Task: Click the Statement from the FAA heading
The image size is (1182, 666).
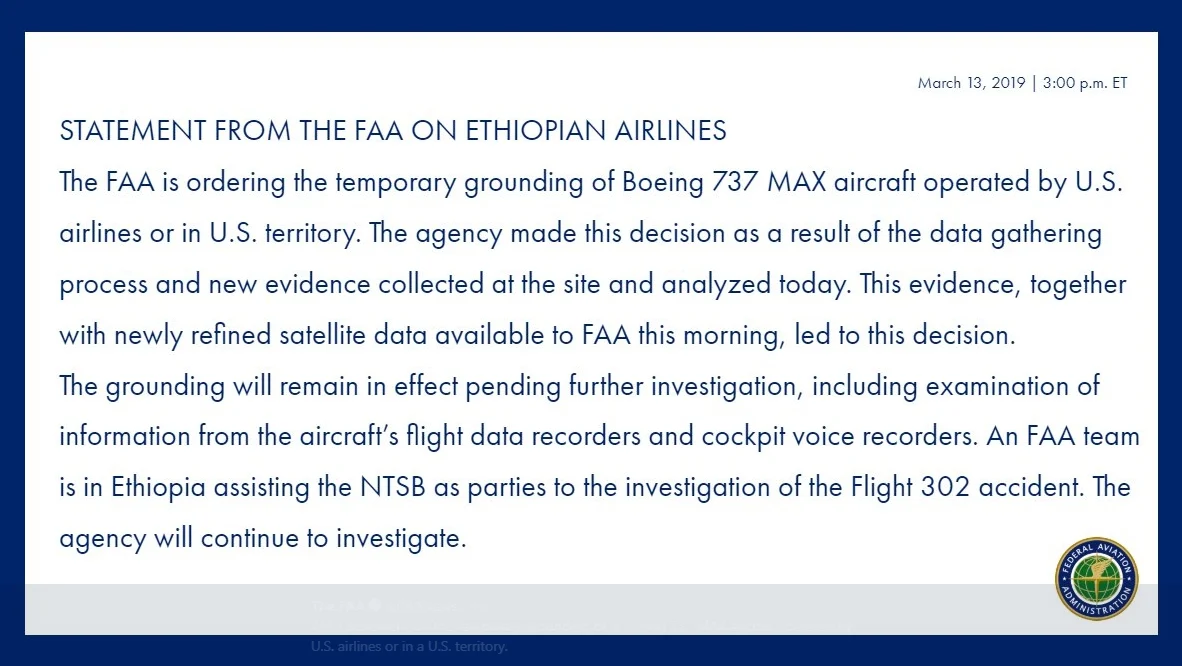Action: point(393,130)
